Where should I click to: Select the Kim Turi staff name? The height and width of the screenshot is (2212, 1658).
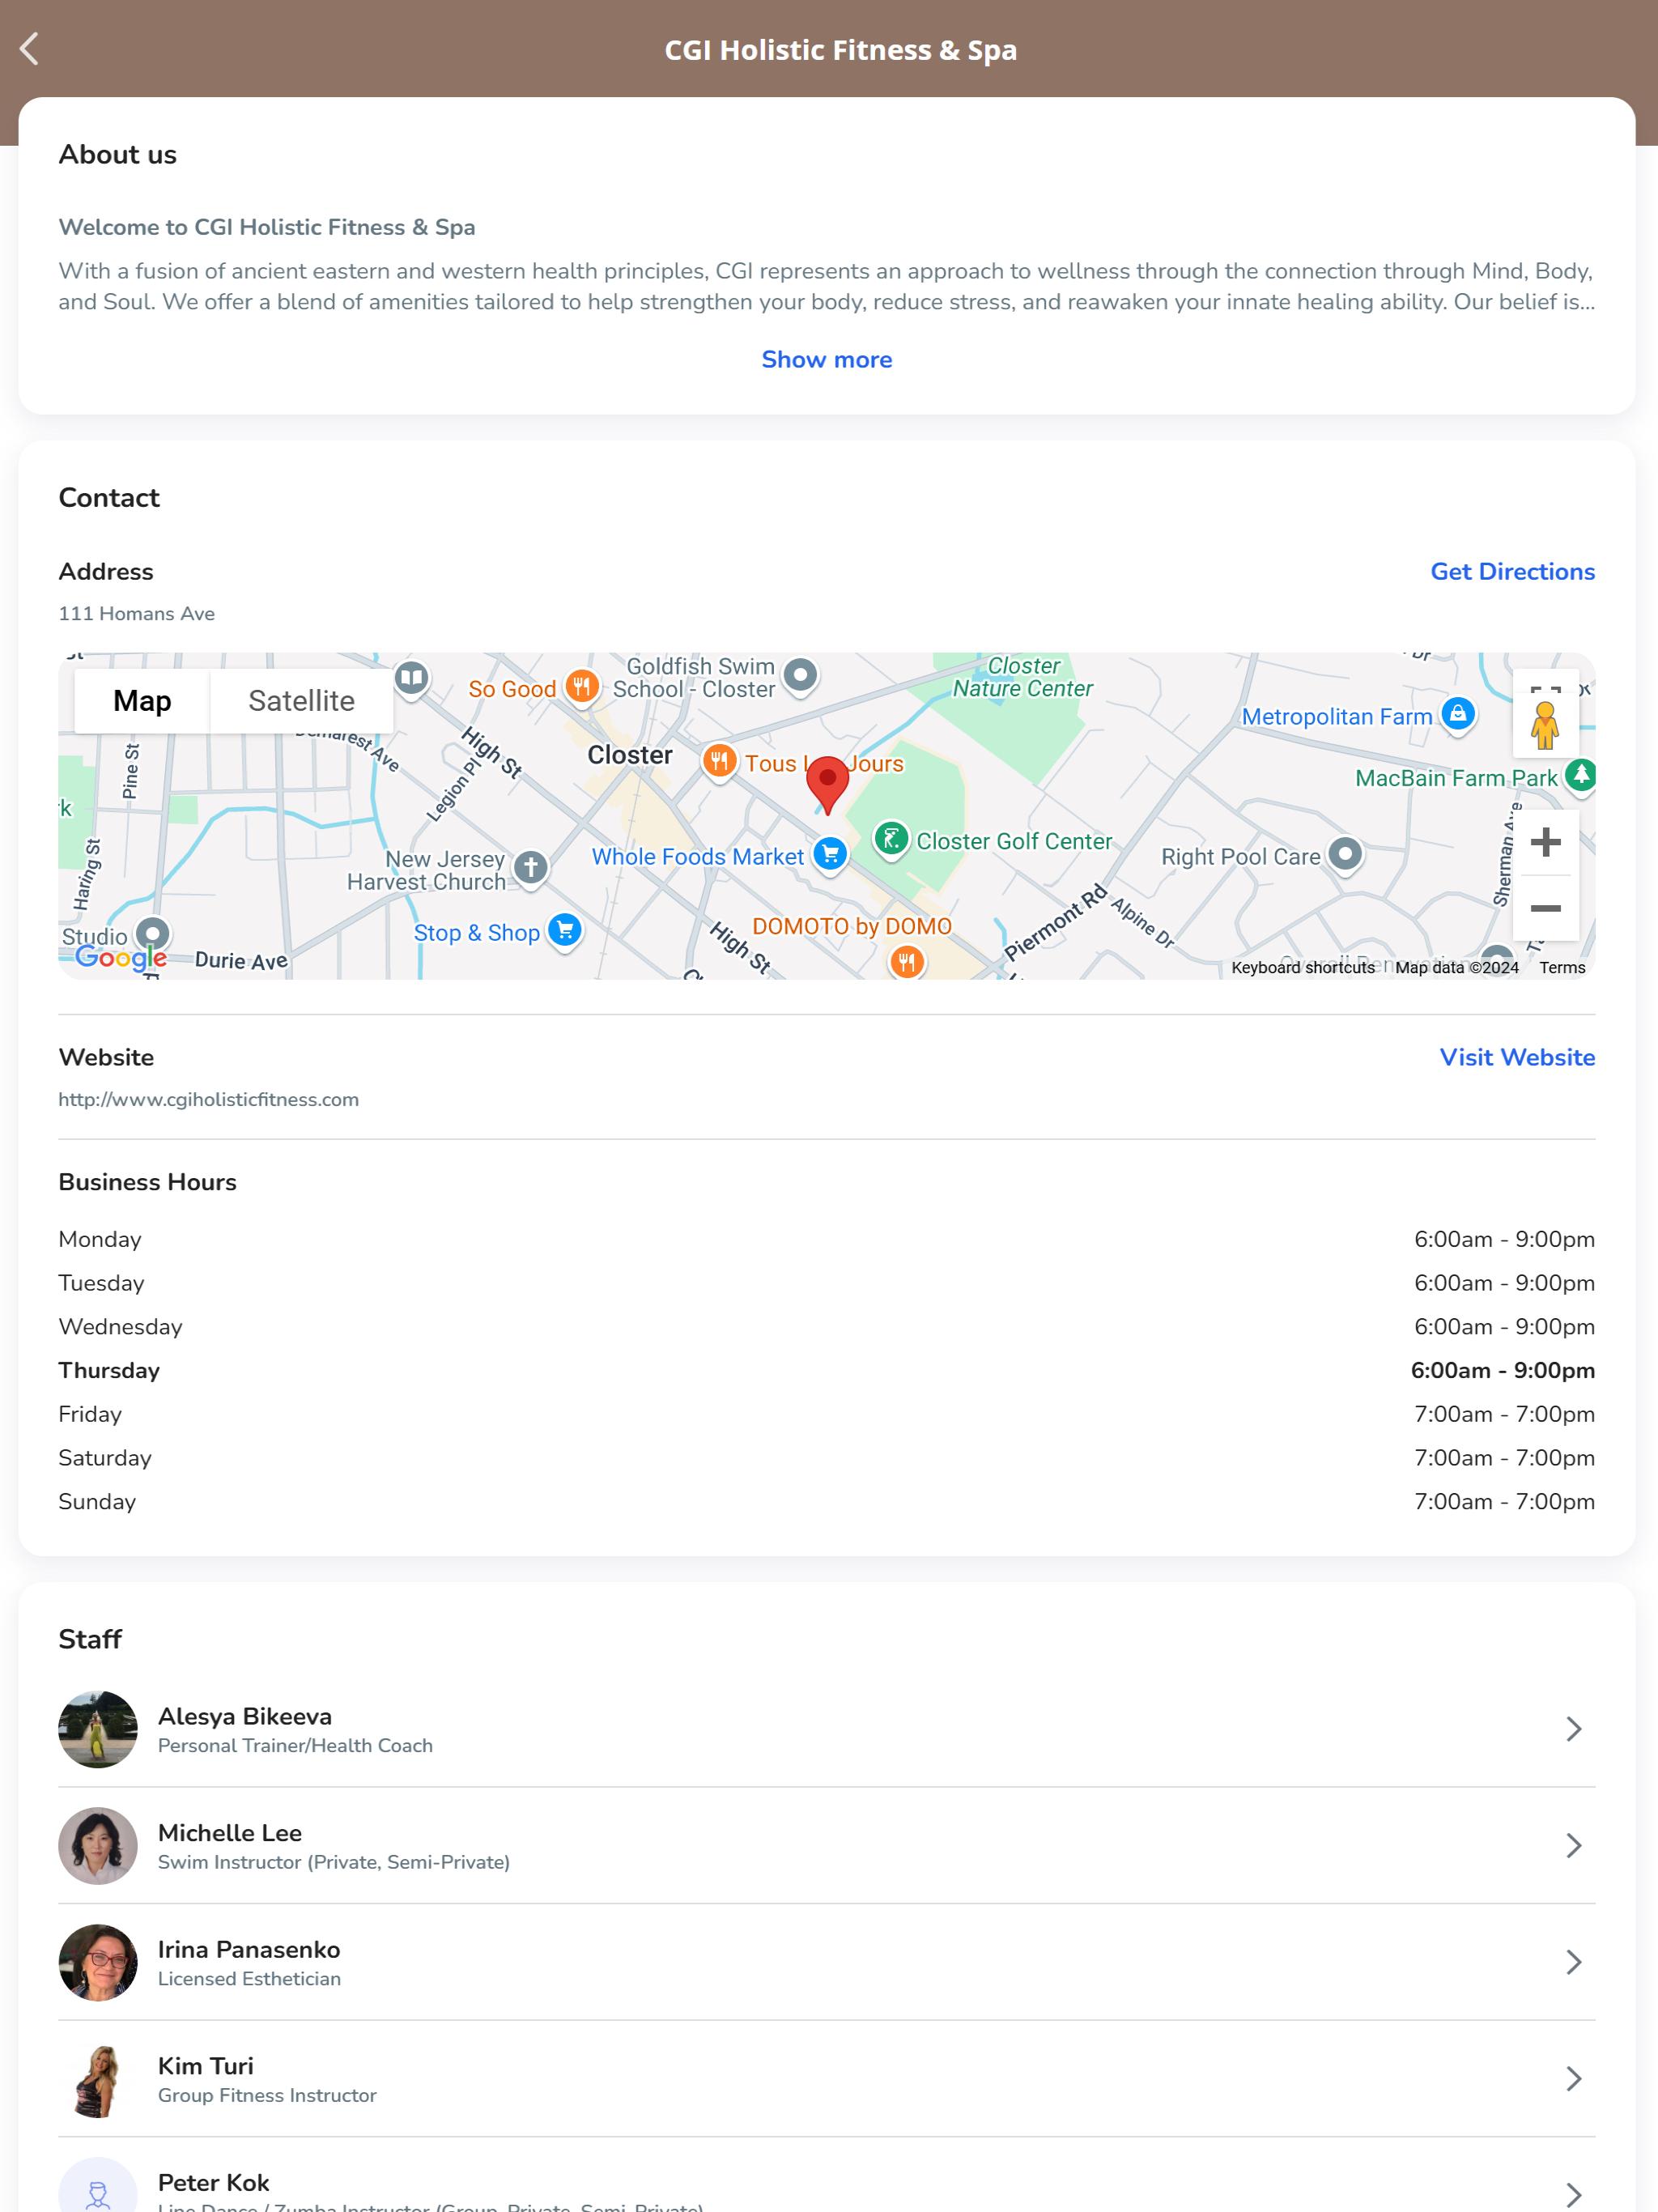[206, 2066]
